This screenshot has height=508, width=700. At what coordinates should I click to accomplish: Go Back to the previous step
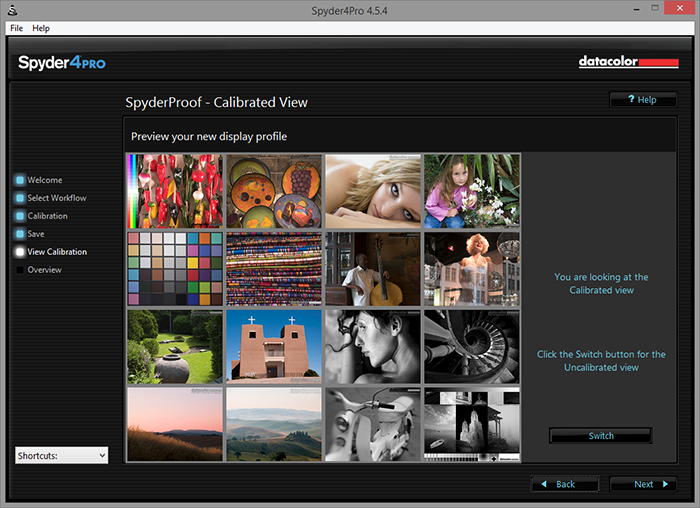pyautogui.click(x=564, y=484)
